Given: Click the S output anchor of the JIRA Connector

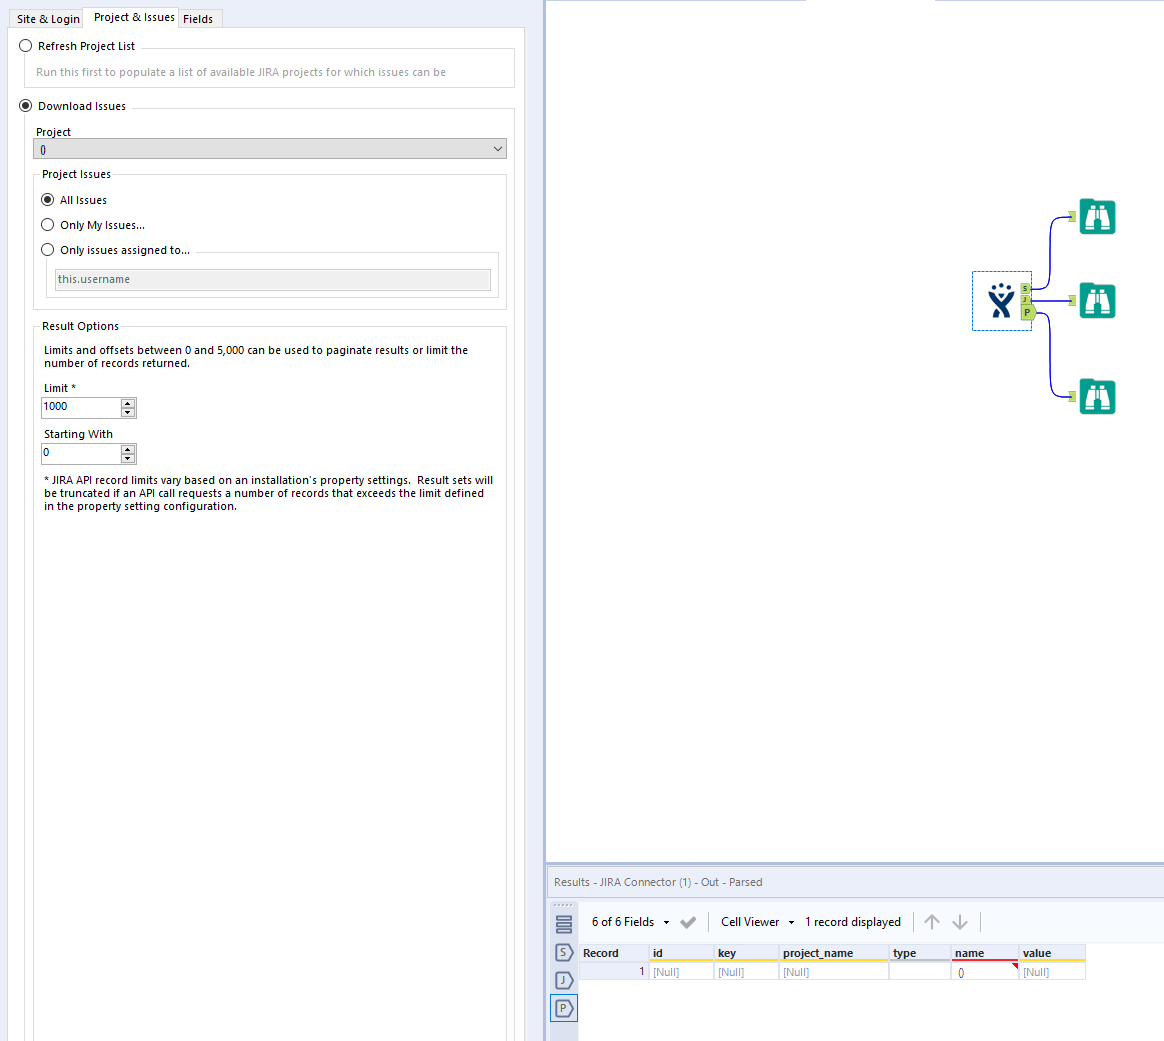Looking at the screenshot, I should coord(1026,287).
